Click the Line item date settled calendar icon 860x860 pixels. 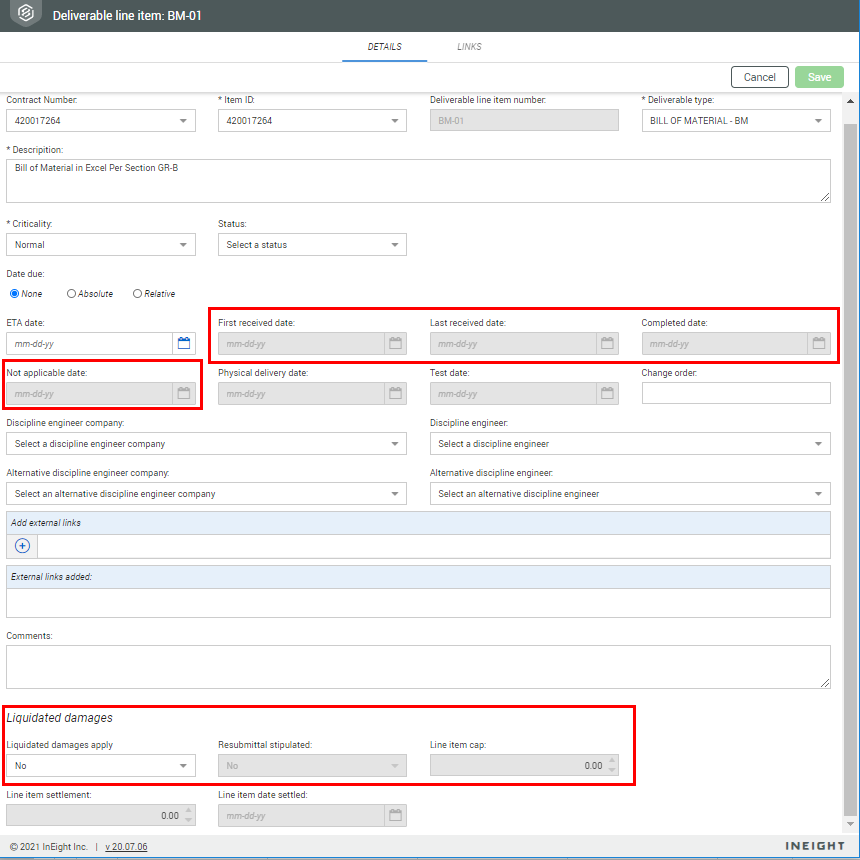pos(395,815)
